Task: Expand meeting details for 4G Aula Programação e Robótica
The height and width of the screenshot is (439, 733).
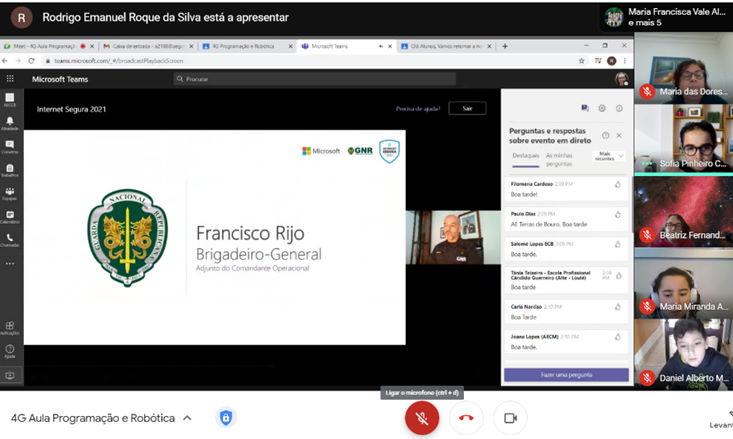Action: 187,418
